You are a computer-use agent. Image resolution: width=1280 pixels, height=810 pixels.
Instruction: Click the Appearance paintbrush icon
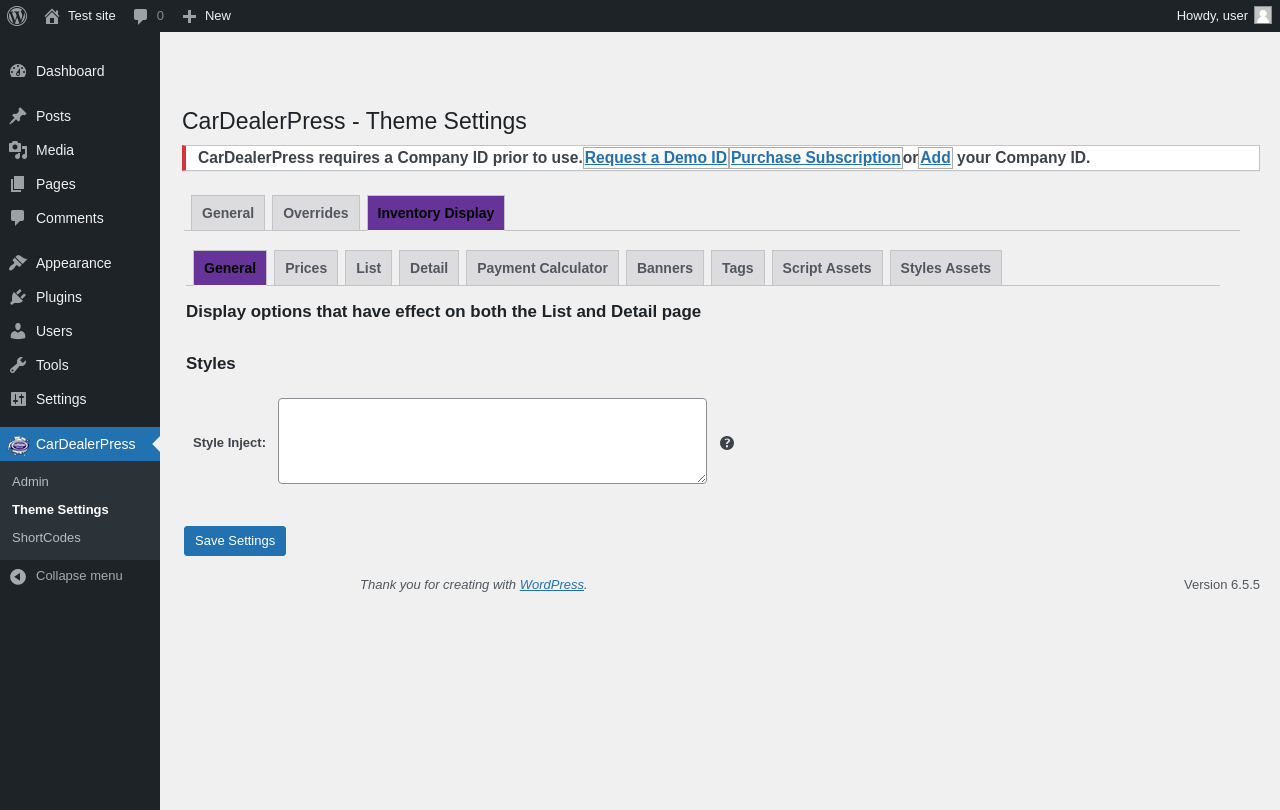coord(18,263)
